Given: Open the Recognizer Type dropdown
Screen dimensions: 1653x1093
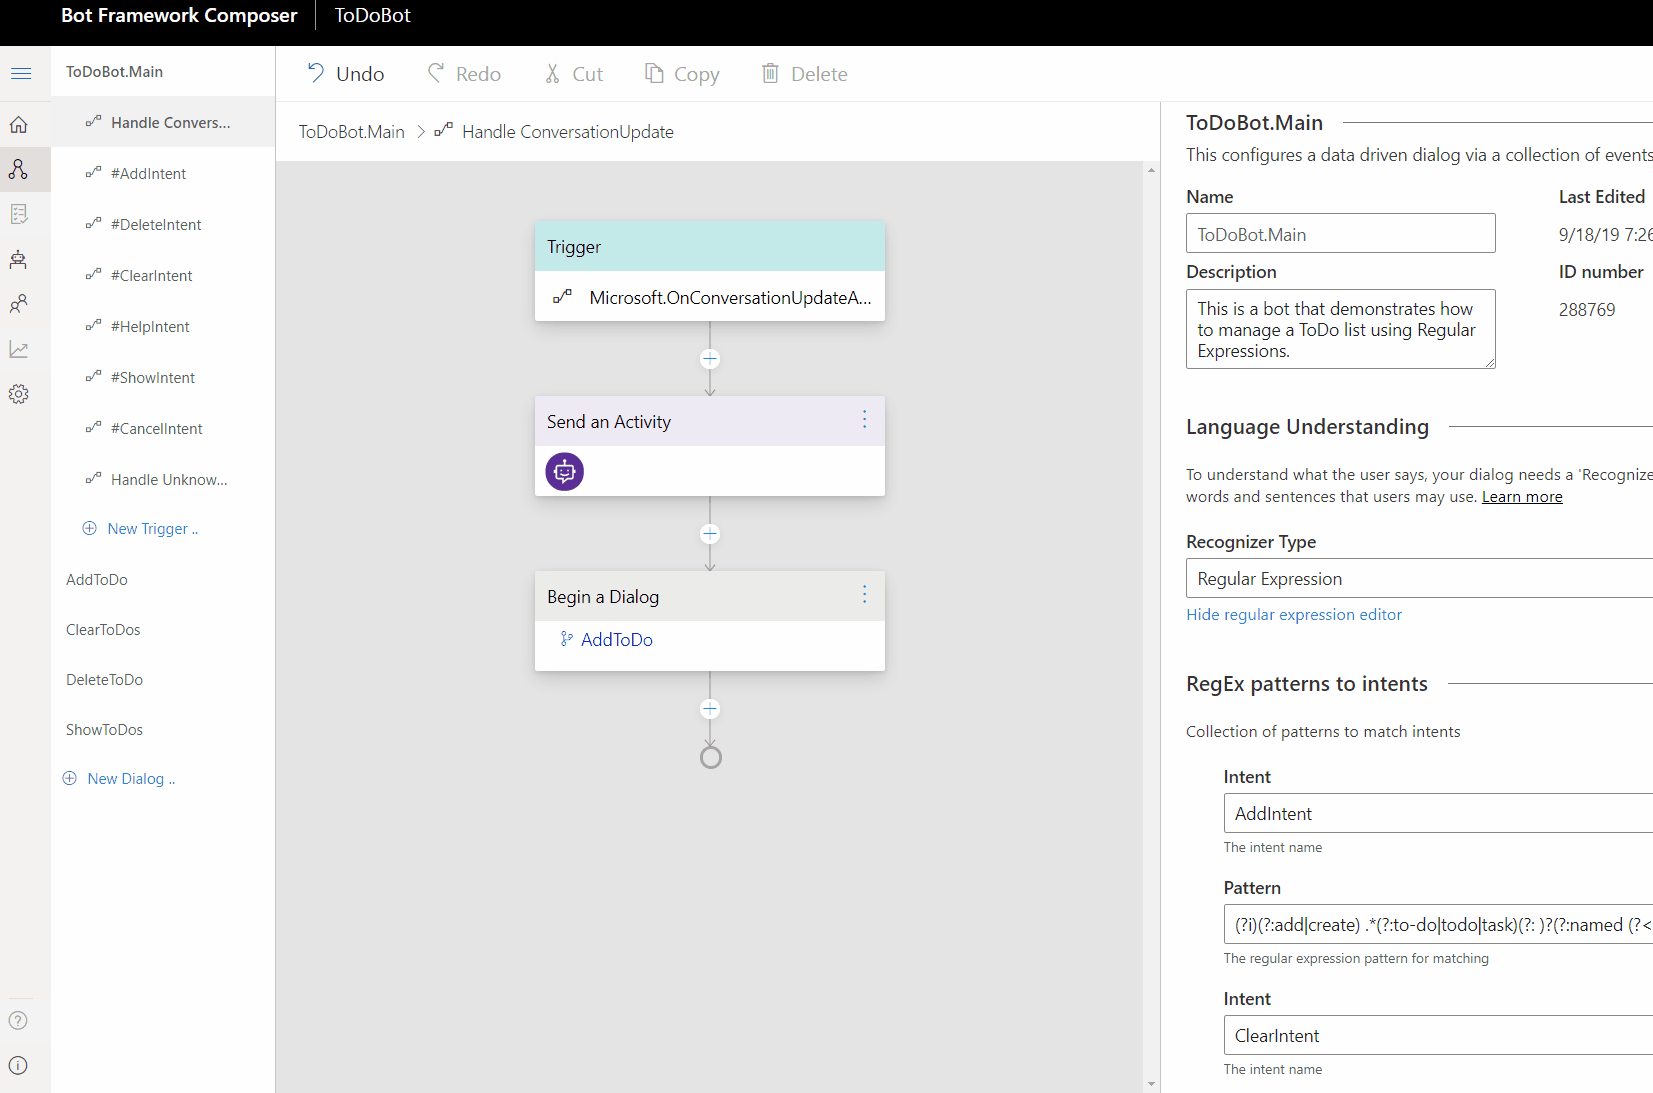Looking at the screenshot, I should tap(1419, 578).
